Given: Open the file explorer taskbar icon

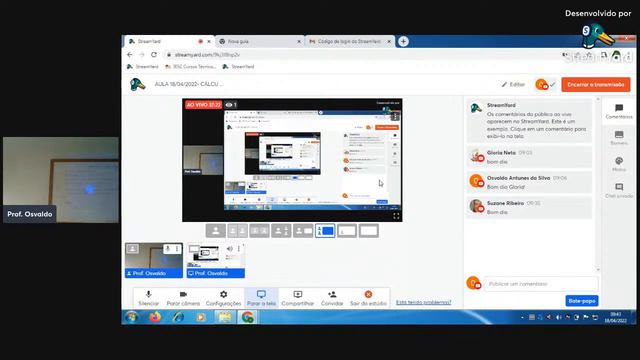Looking at the screenshot, I should [224, 317].
